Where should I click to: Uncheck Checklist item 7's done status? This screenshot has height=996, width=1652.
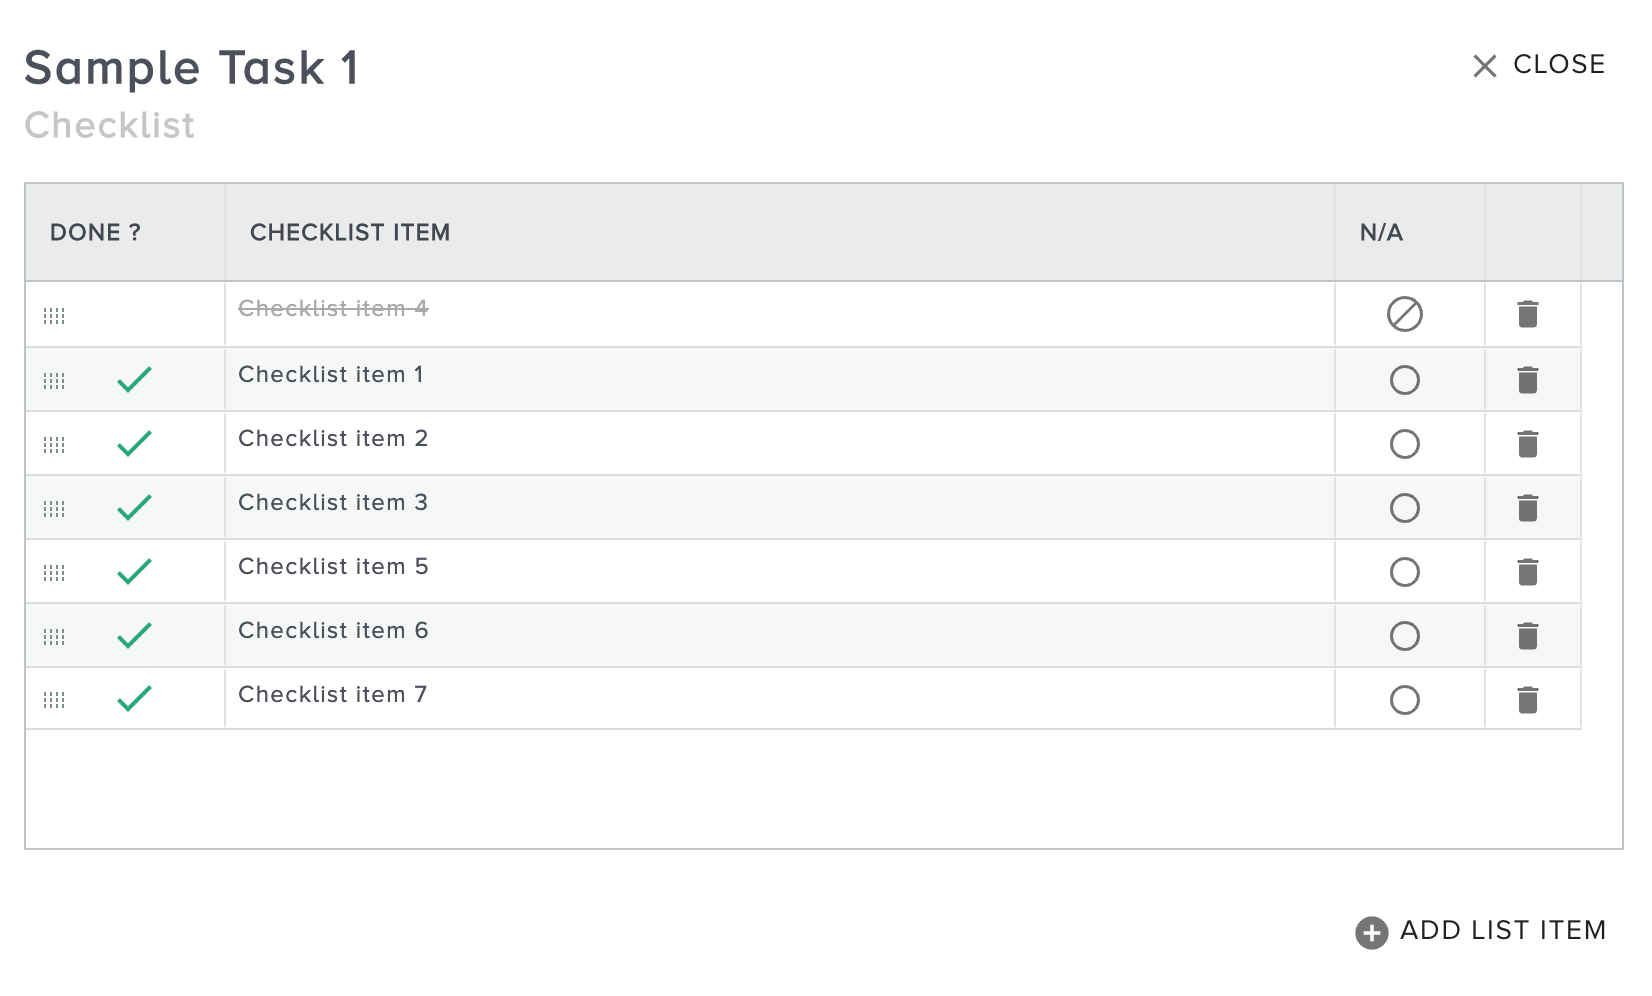(x=136, y=698)
